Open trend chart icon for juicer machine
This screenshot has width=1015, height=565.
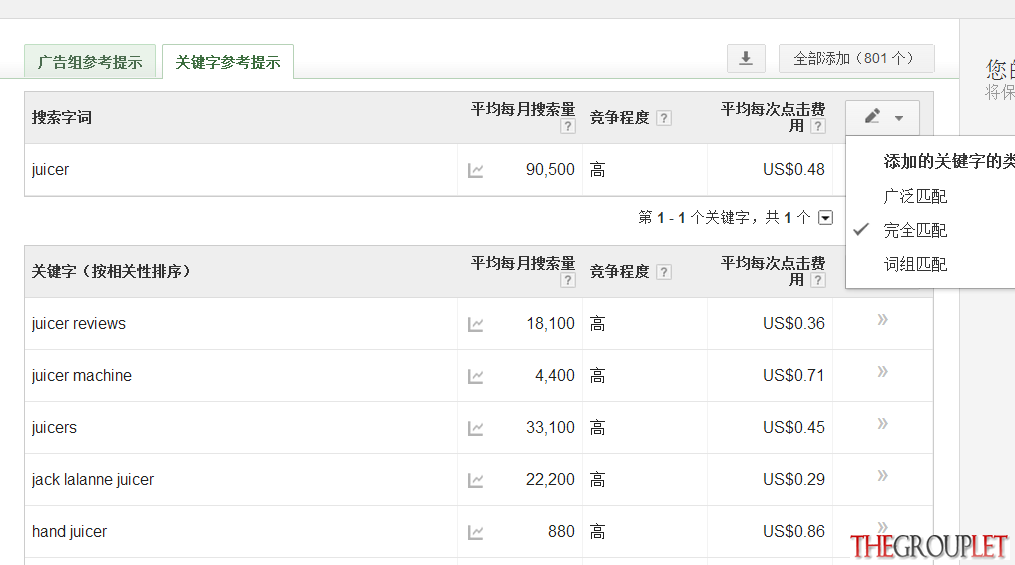pos(476,376)
